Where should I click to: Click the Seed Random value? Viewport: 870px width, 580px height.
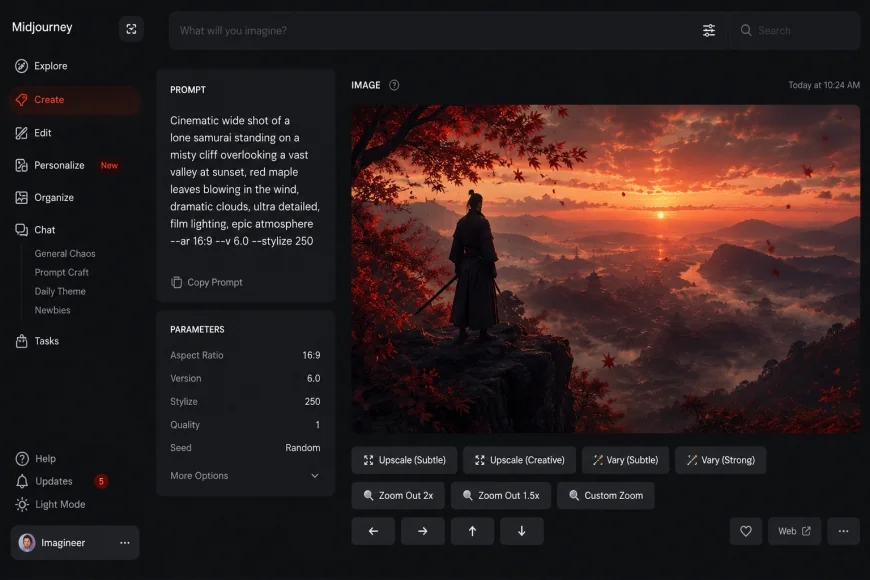pos(302,448)
